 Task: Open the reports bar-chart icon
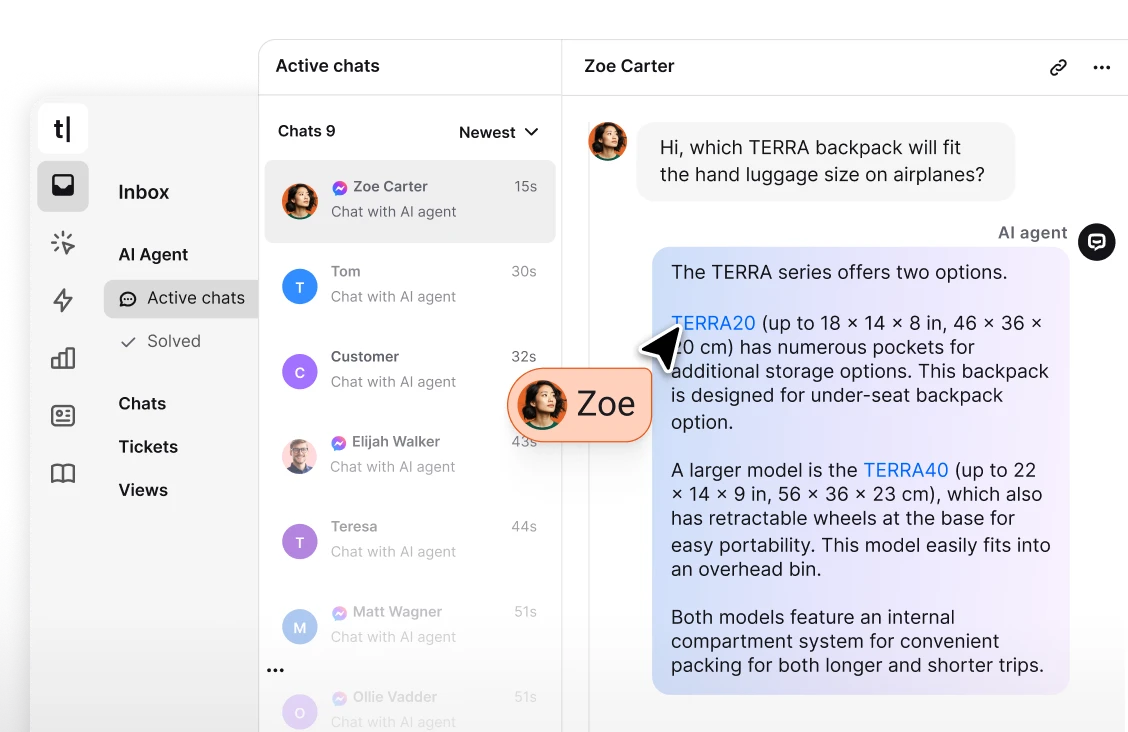click(x=62, y=358)
